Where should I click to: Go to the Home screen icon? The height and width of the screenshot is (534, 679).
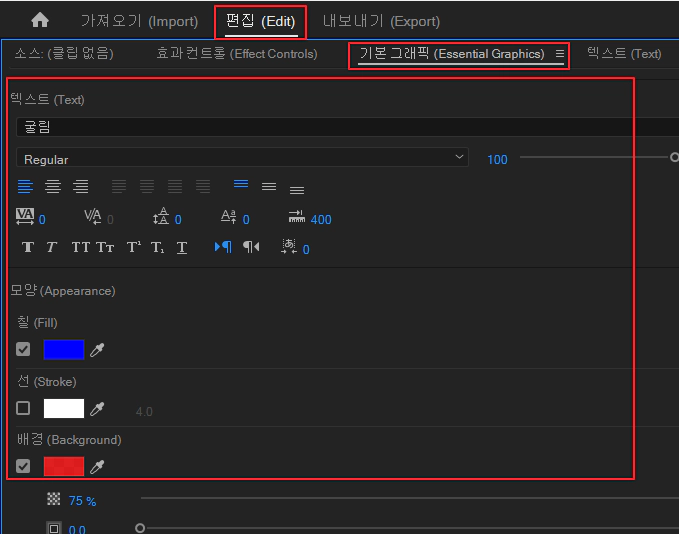[x=40, y=20]
